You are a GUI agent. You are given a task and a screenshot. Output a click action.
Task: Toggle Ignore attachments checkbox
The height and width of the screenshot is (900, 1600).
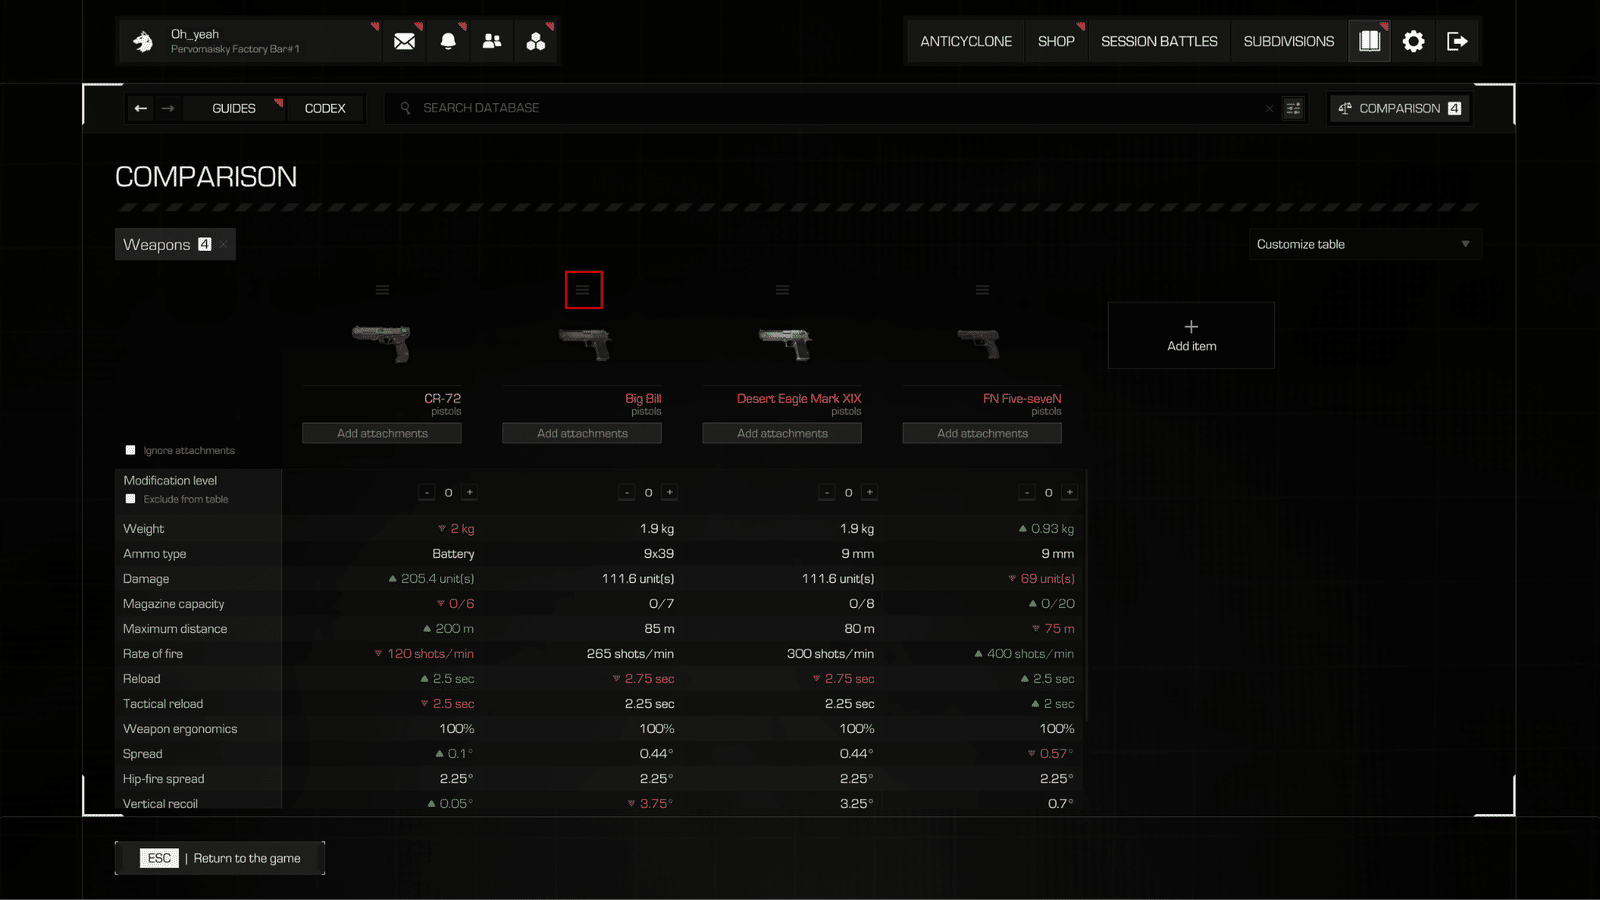[130, 450]
